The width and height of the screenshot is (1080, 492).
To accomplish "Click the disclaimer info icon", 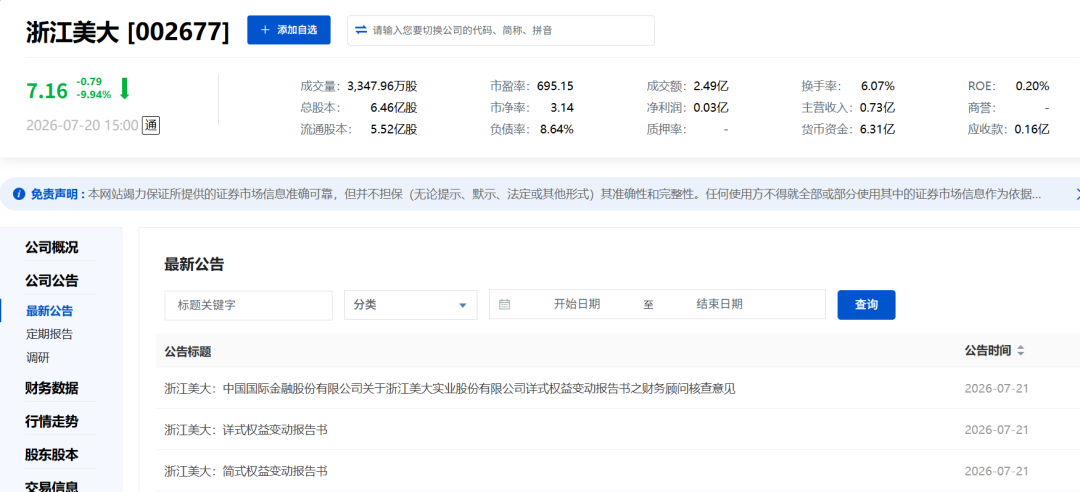I will click(19, 194).
